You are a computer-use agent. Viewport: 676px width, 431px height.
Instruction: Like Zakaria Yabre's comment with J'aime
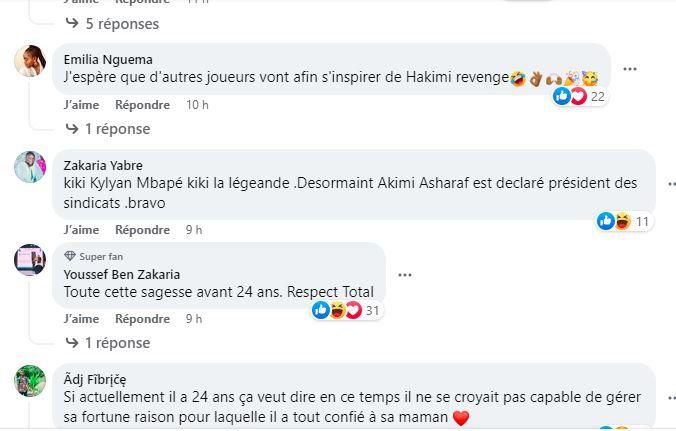coord(81,230)
